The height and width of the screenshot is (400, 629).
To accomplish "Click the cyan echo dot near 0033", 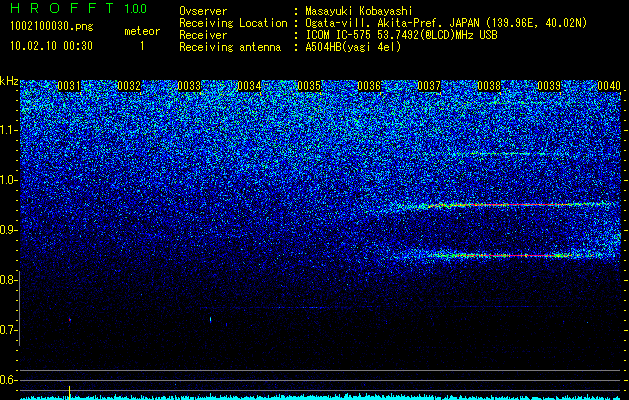I will [210, 319].
